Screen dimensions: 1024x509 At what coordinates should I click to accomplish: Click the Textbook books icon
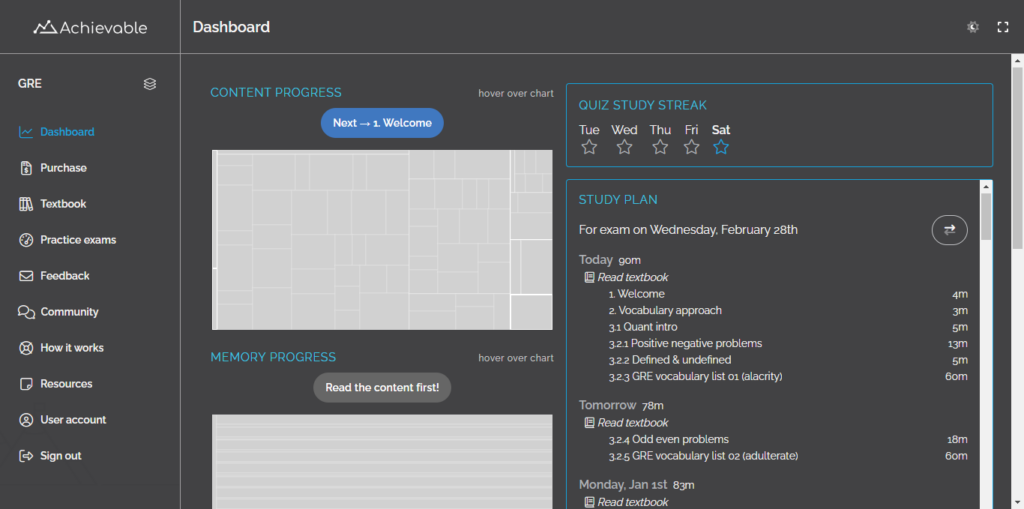pos(25,204)
